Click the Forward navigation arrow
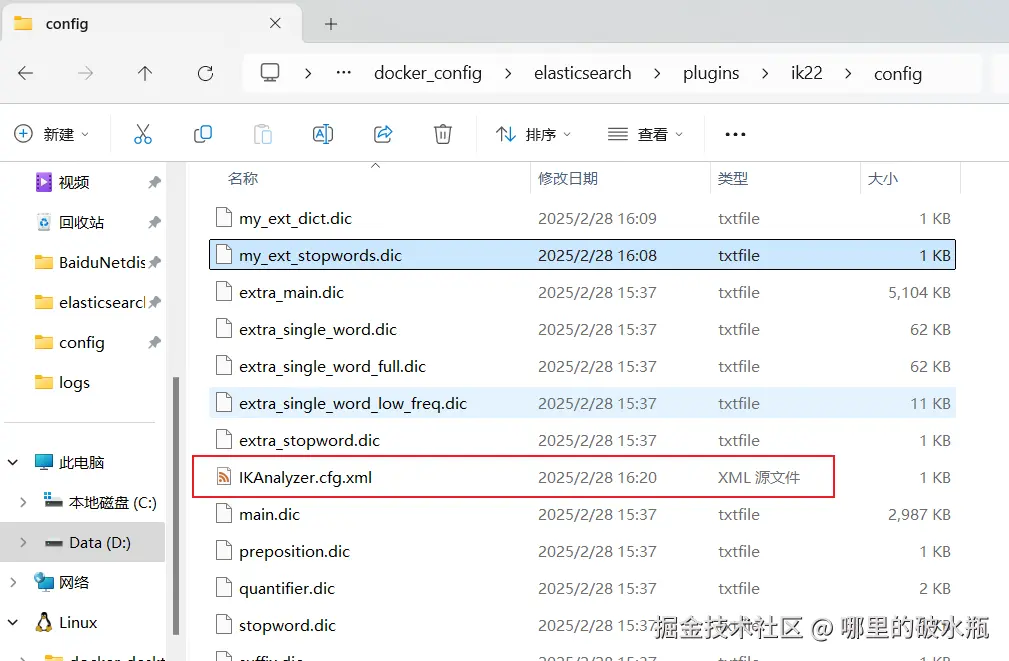The image size is (1009, 661). point(85,73)
